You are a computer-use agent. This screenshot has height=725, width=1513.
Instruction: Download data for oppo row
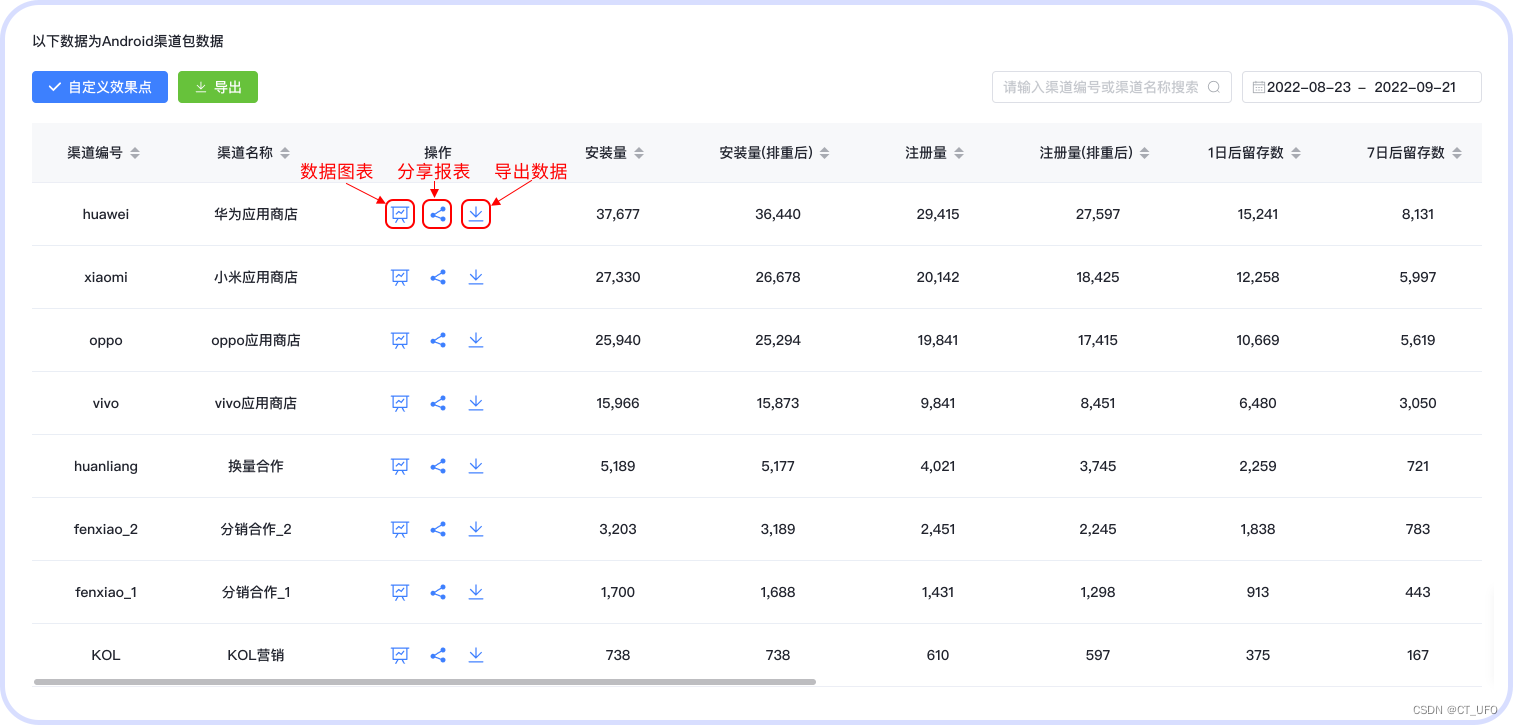tap(476, 340)
